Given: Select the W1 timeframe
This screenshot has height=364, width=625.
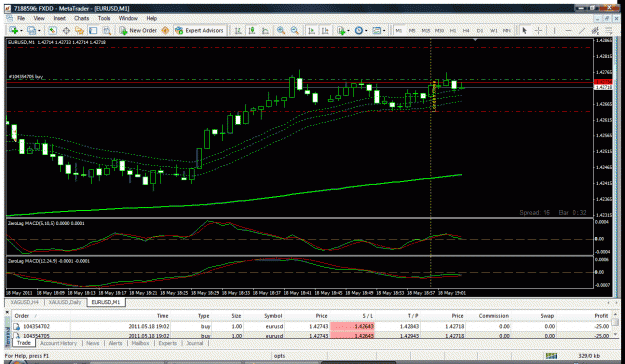Looking at the screenshot, I should coord(493,30).
